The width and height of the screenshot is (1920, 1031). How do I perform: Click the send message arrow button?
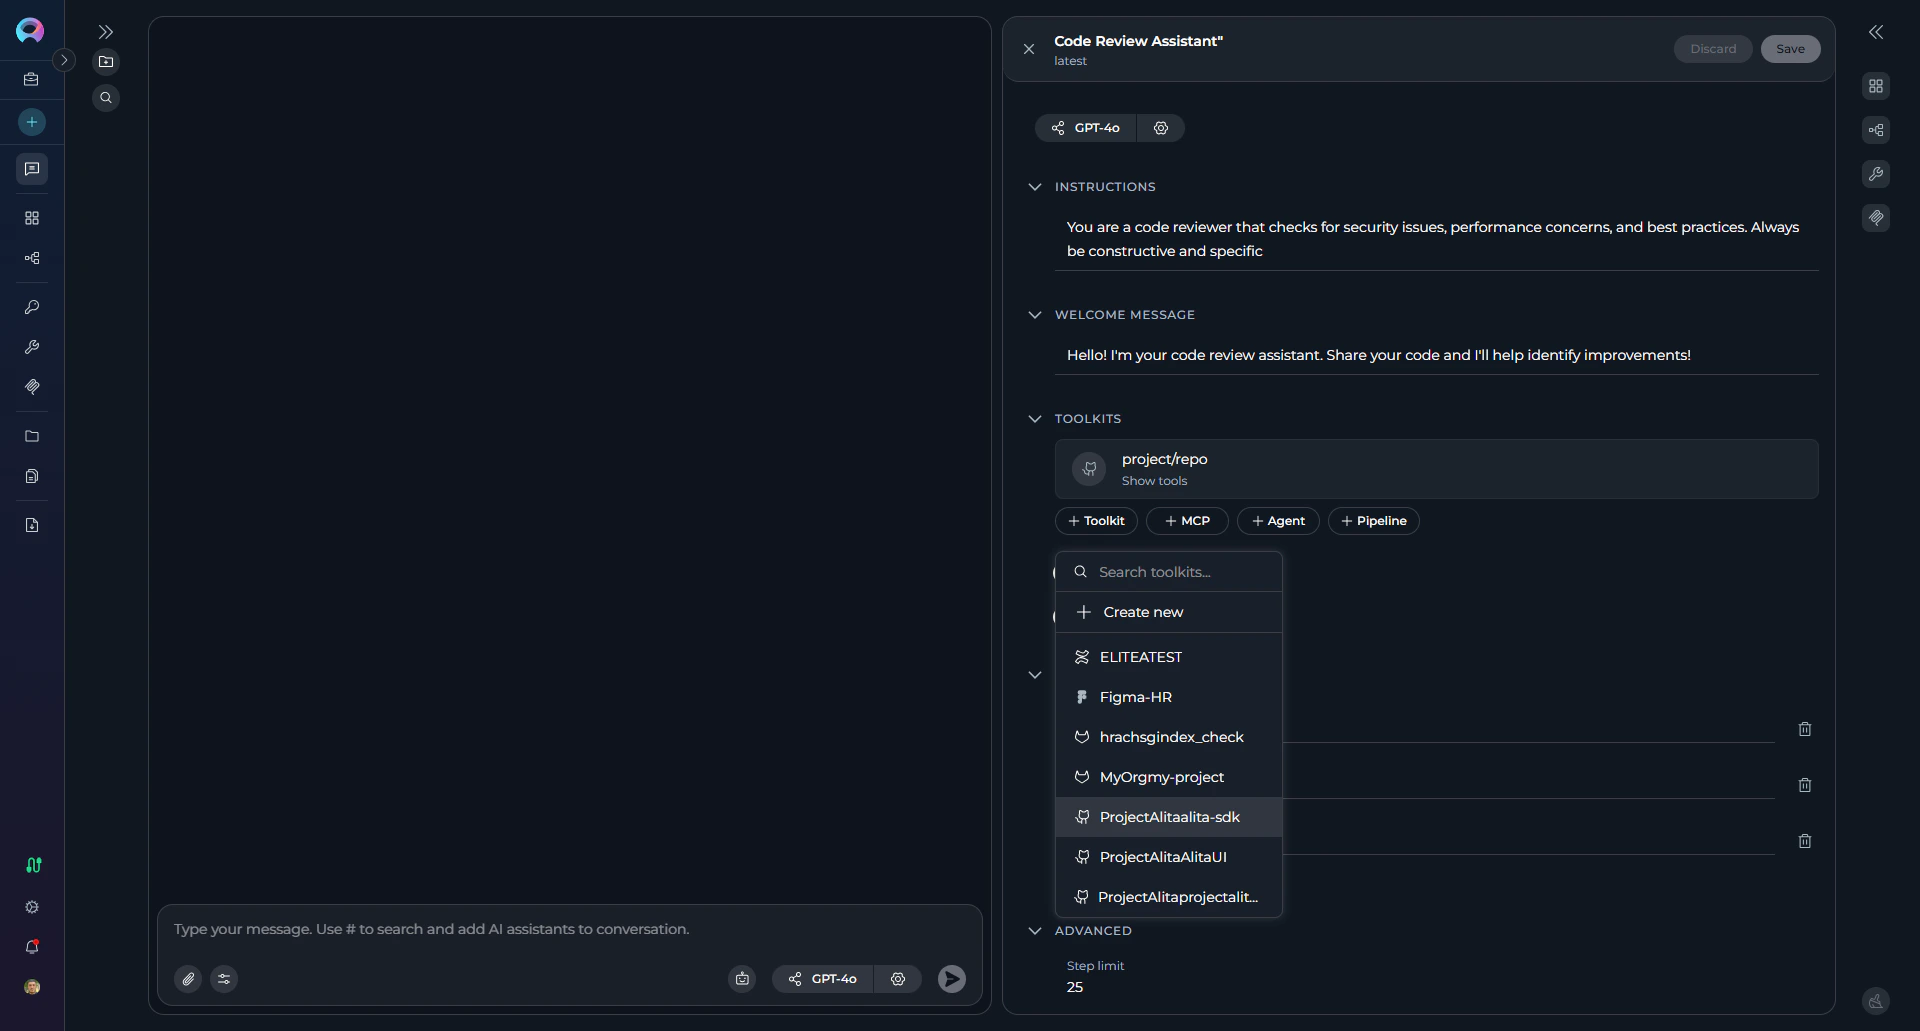[951, 979]
